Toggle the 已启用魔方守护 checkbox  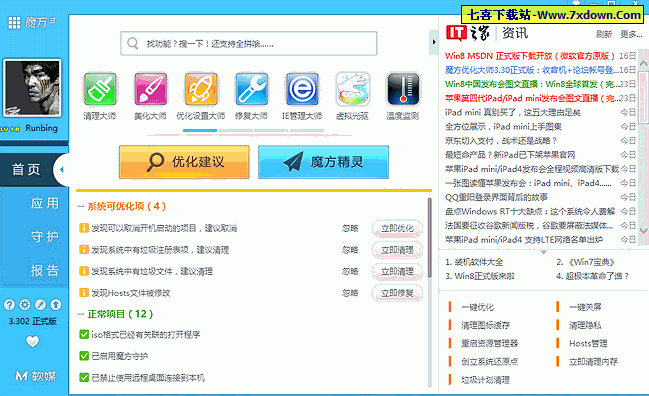point(84,356)
